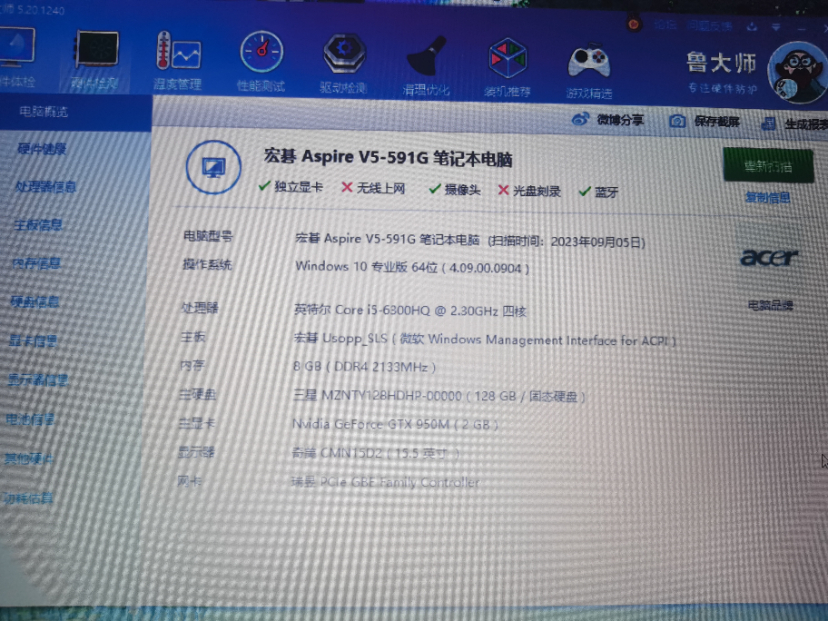
Task: Click the download/update icon in title bar
Action: click(752, 26)
